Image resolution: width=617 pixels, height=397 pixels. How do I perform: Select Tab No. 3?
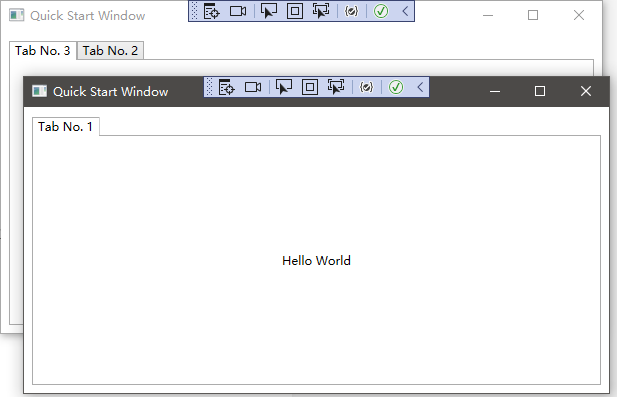42,51
